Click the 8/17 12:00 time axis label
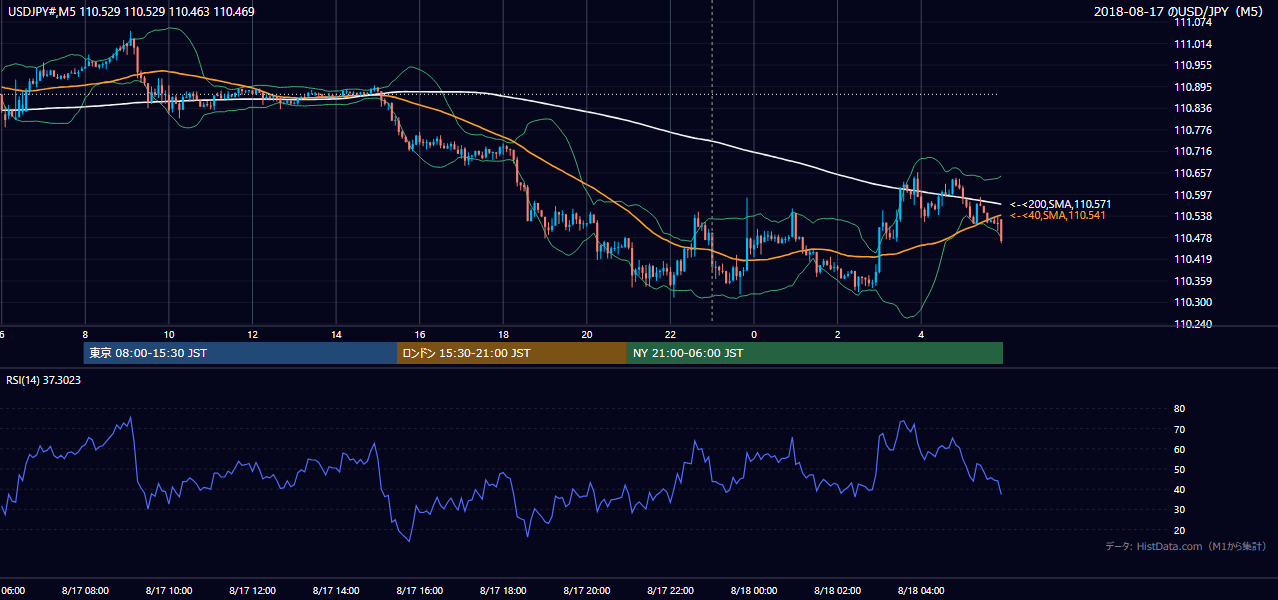 [252, 590]
